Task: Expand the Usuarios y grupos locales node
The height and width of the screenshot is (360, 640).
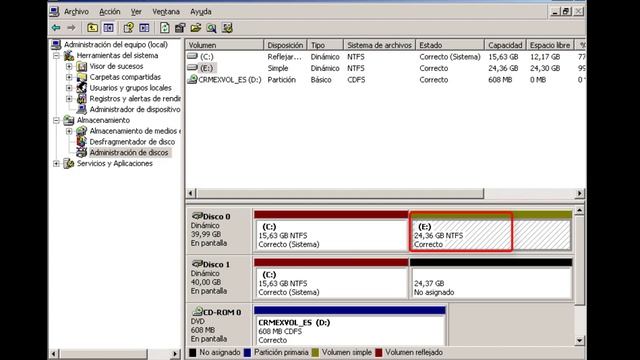Action: tap(69, 88)
